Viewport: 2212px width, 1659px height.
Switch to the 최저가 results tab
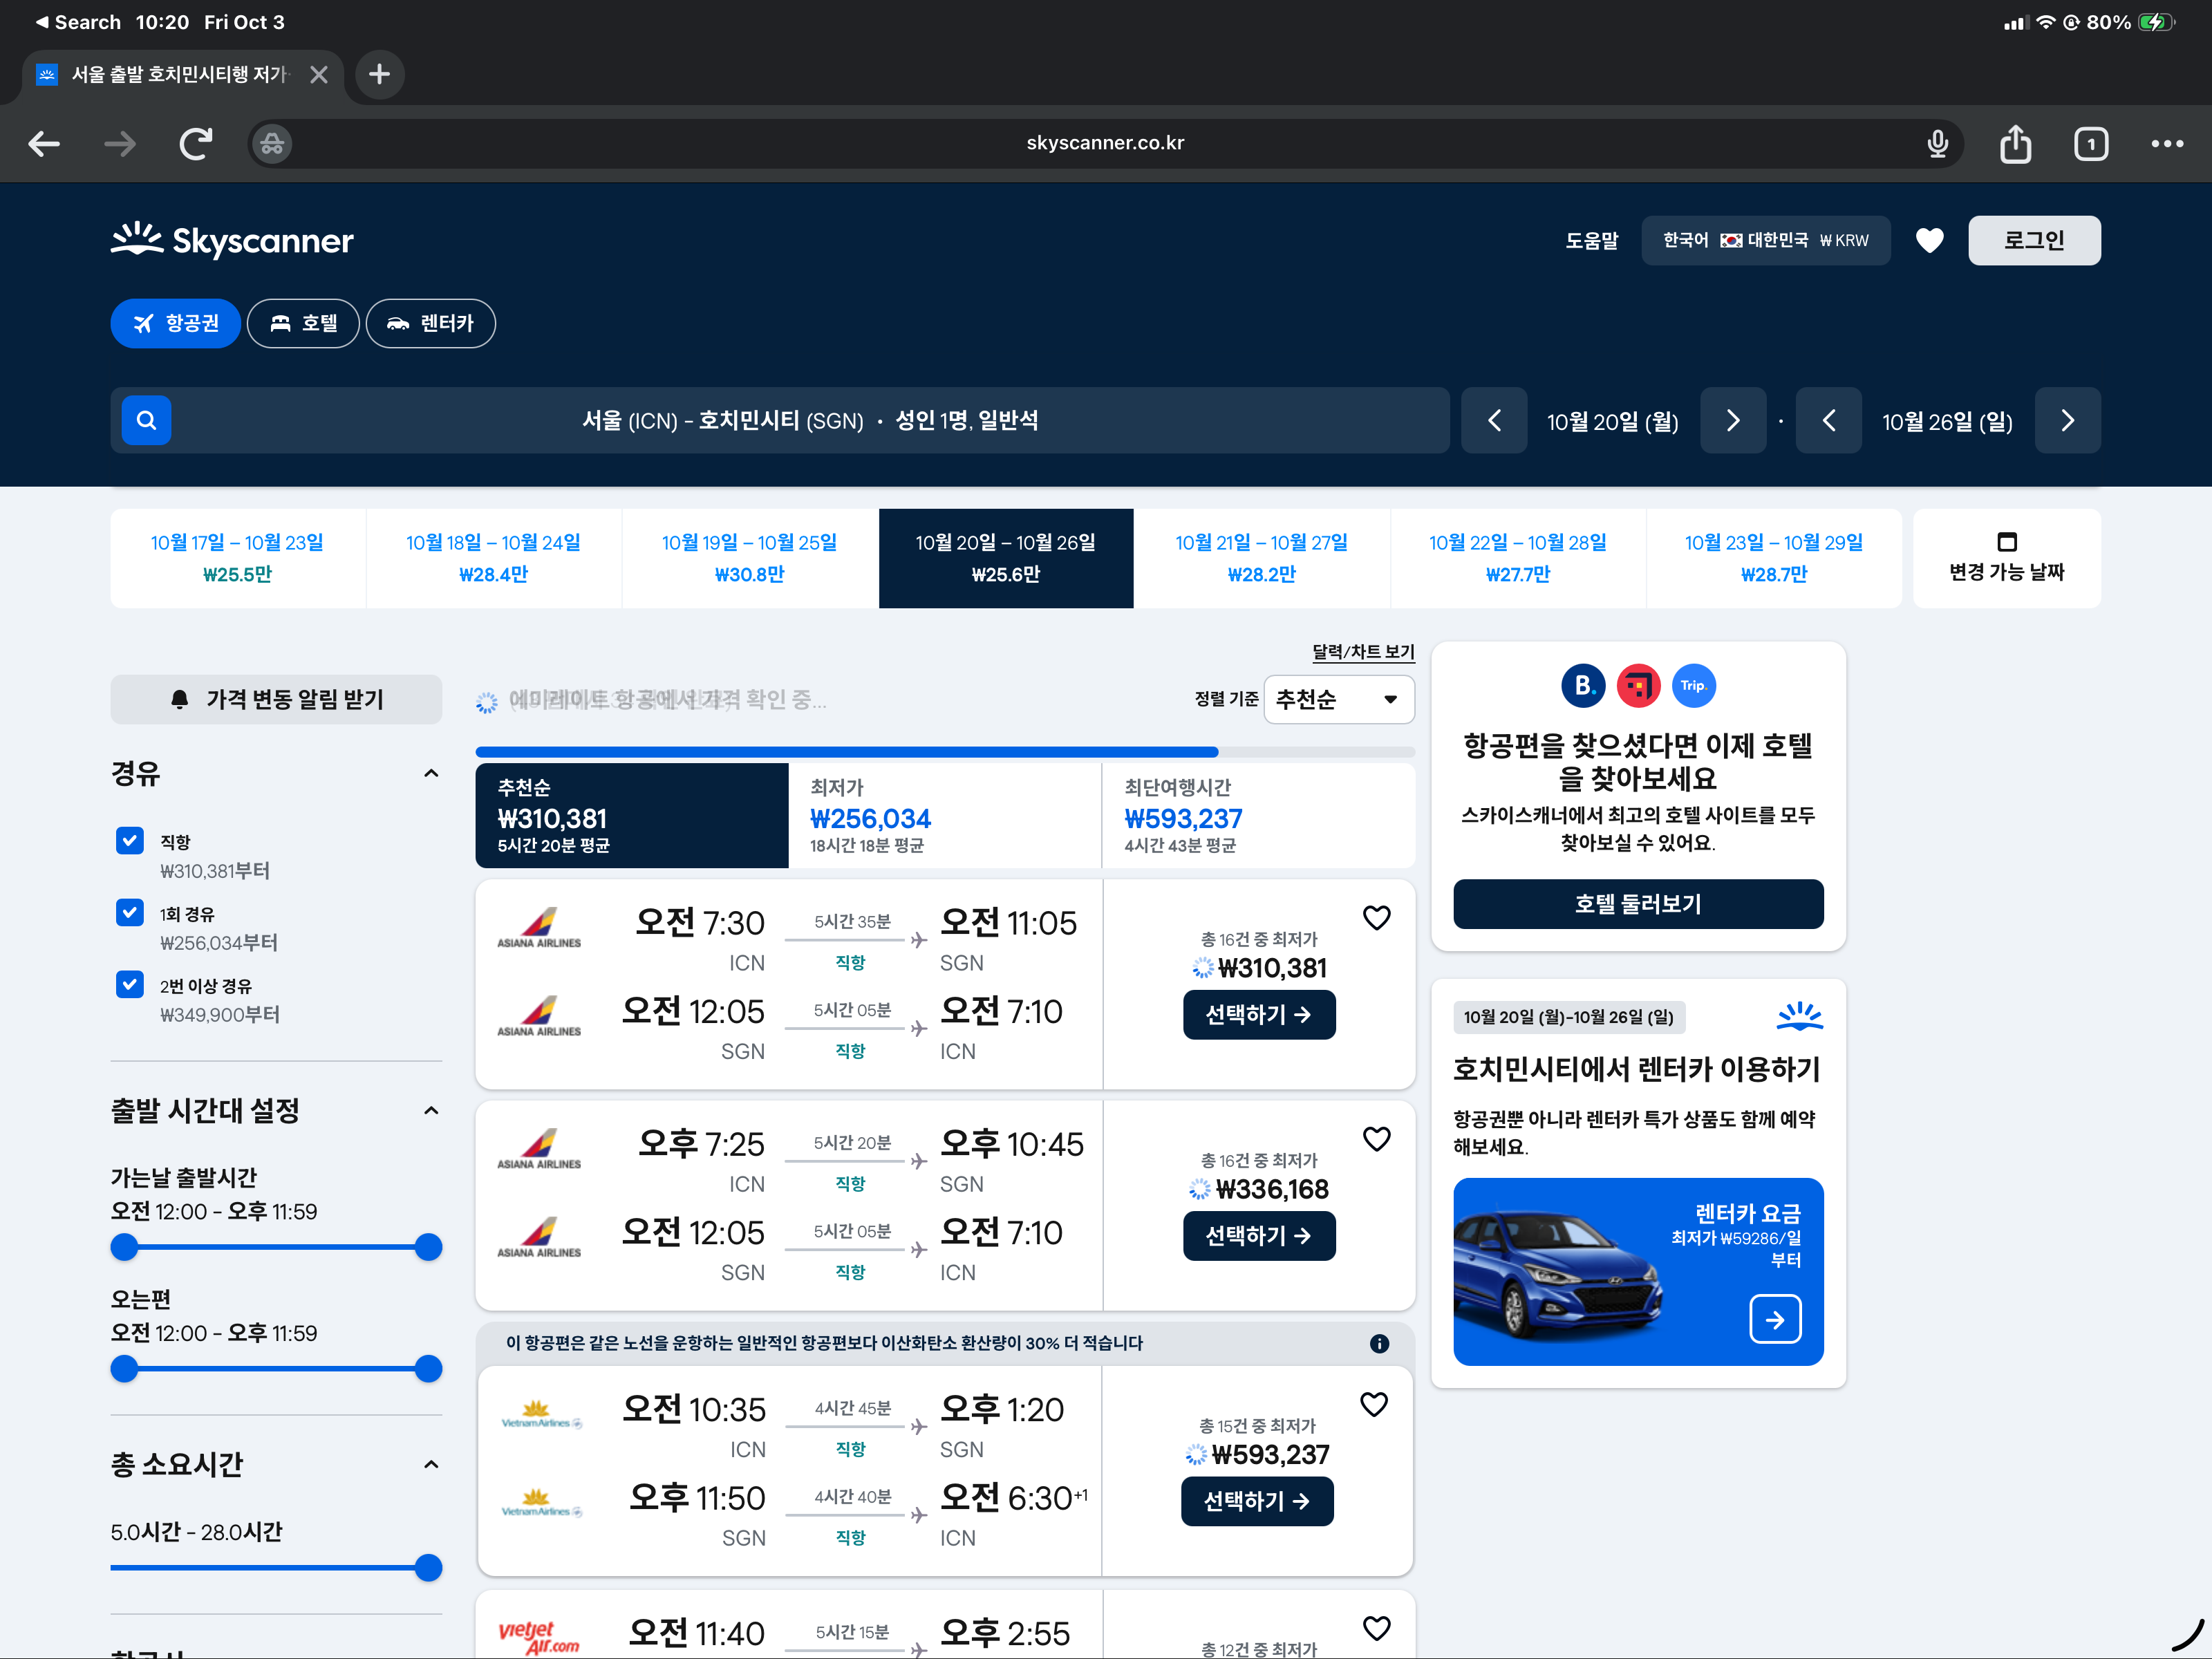[944, 816]
